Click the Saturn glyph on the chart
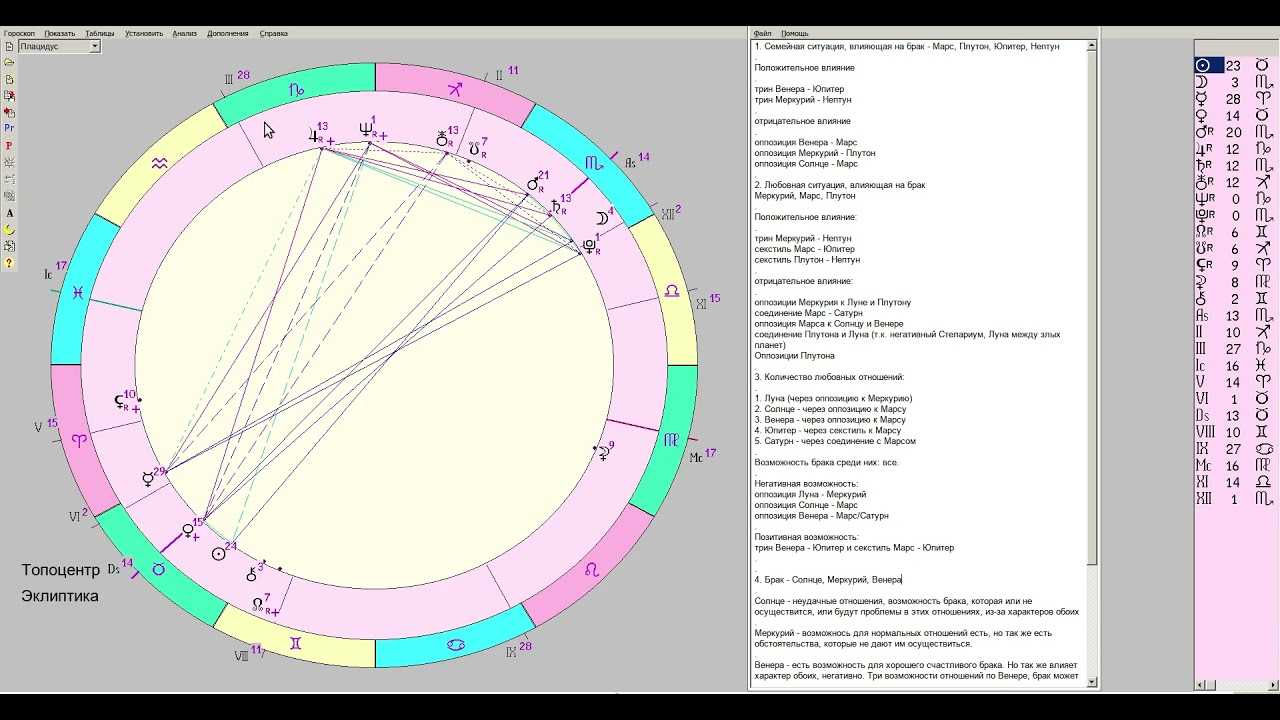Screen dimensions: 1280x720 [x=557, y=207]
